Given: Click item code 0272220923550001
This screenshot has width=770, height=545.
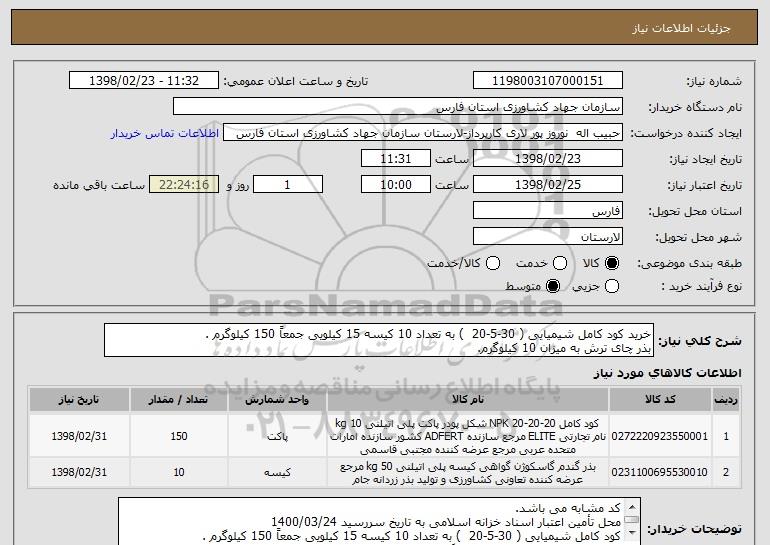Looking at the screenshot, I should tap(660, 436).
